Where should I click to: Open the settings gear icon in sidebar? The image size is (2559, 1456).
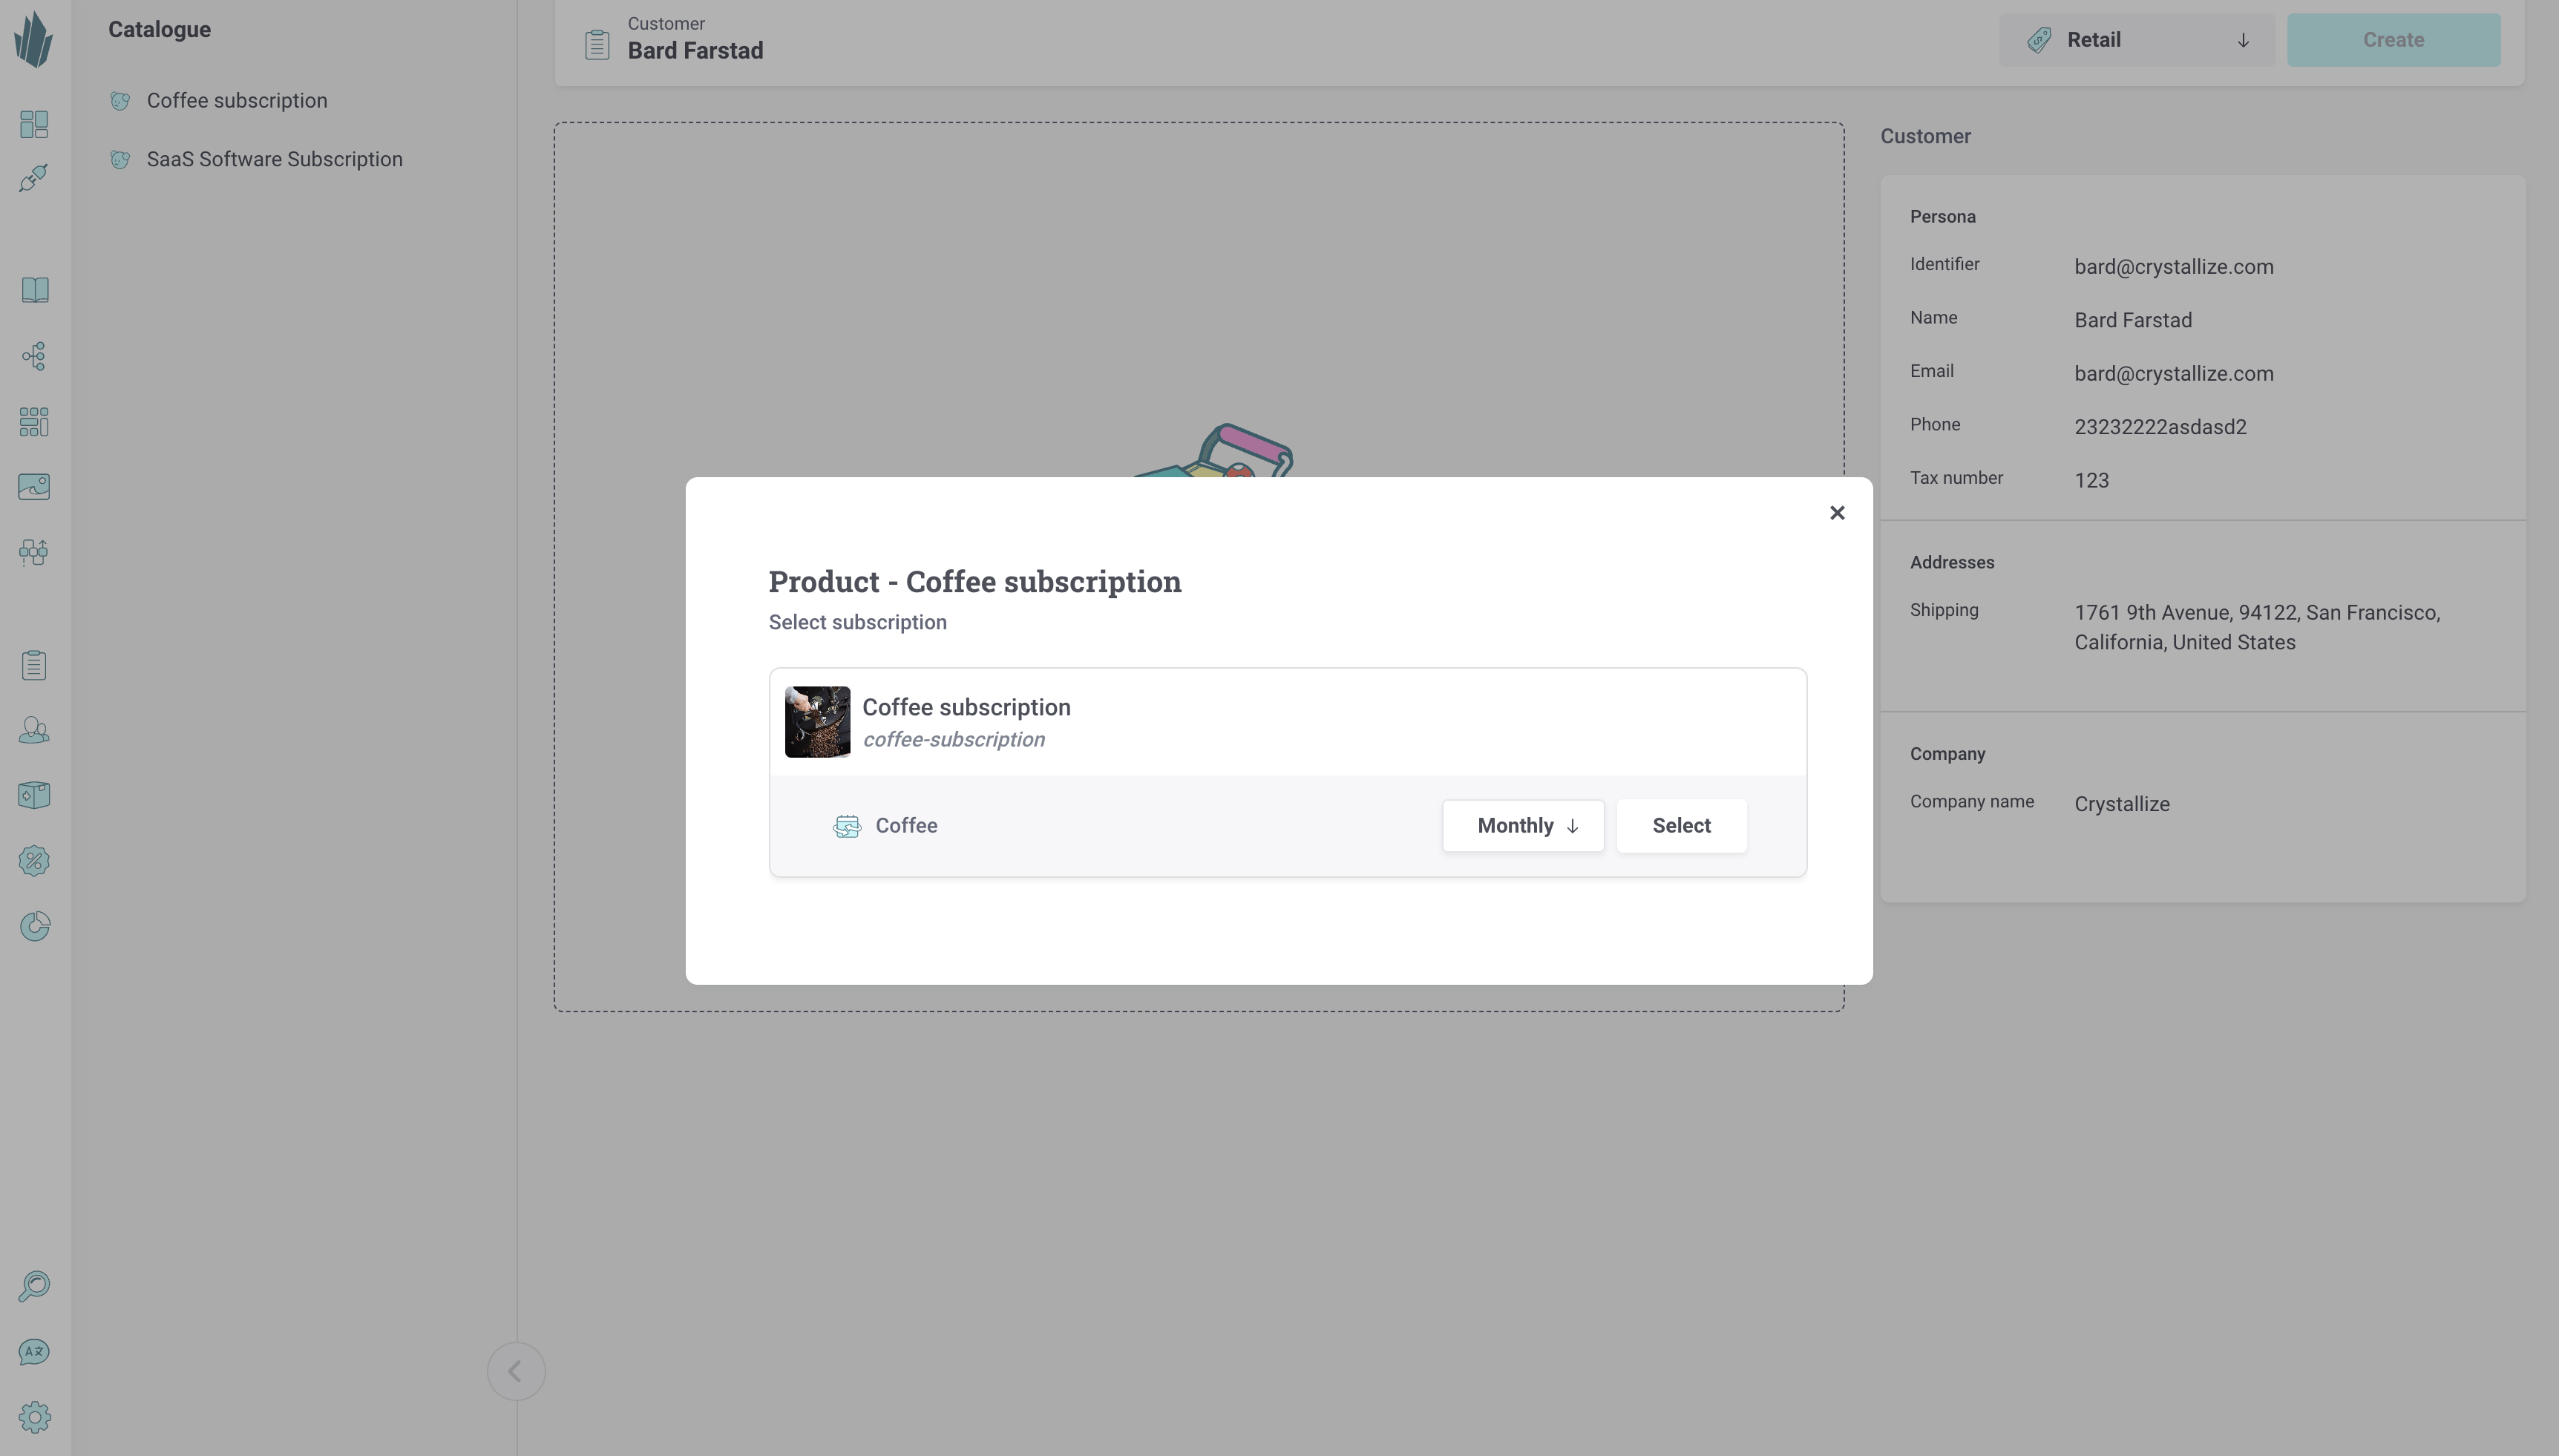(34, 1417)
